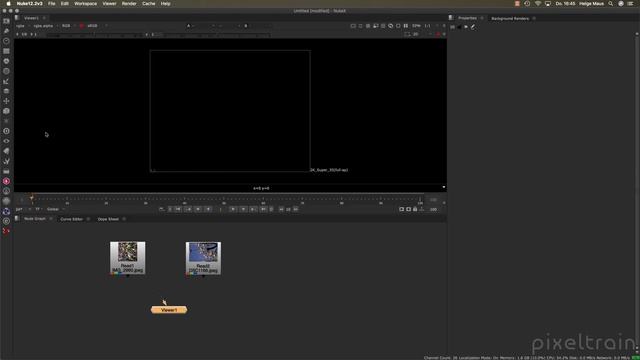Image resolution: width=640 pixels, height=360 pixels.
Task: Open the Properties panel content menu icon
Action: (451, 18)
